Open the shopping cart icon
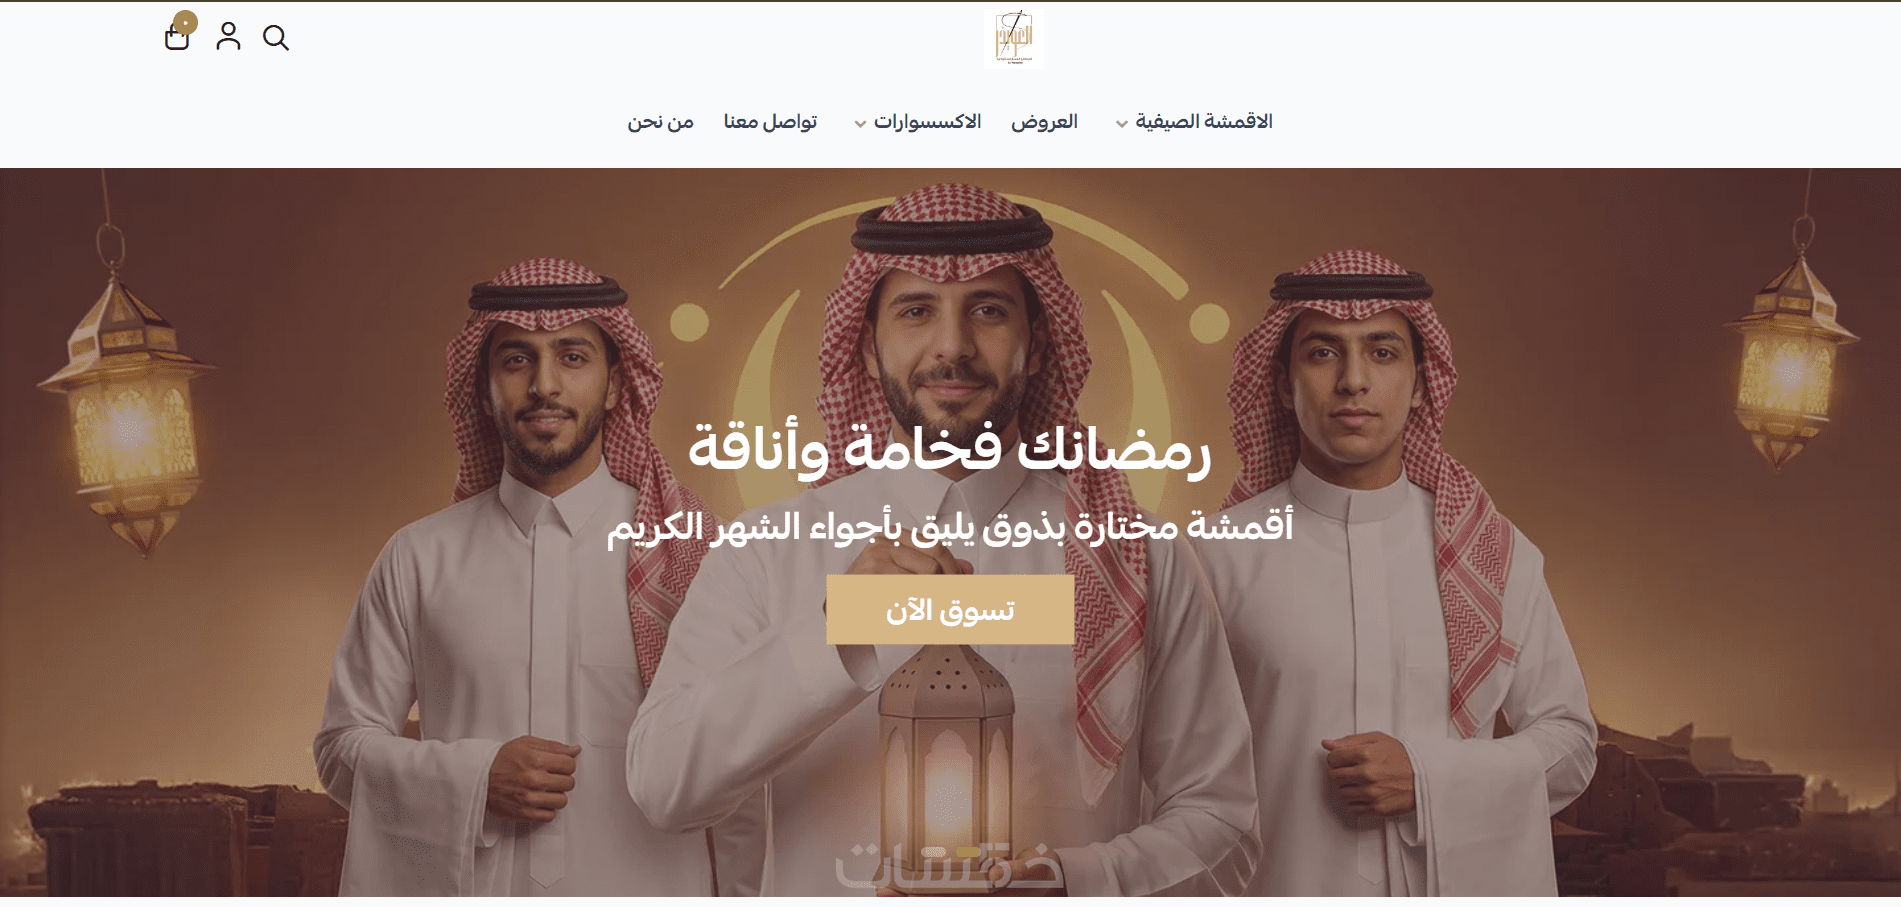 click(x=177, y=38)
